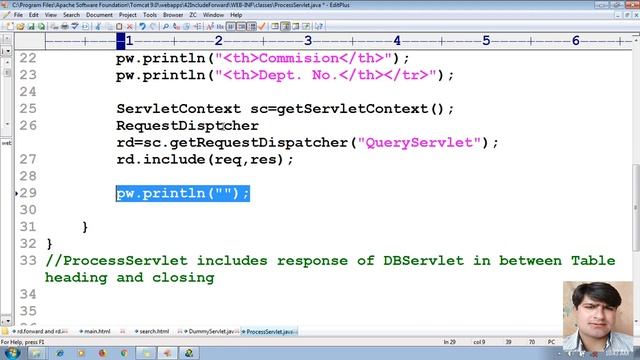This screenshot has height=360, width=640.
Task: Click the Go to Line icon
Action: coord(198,27)
